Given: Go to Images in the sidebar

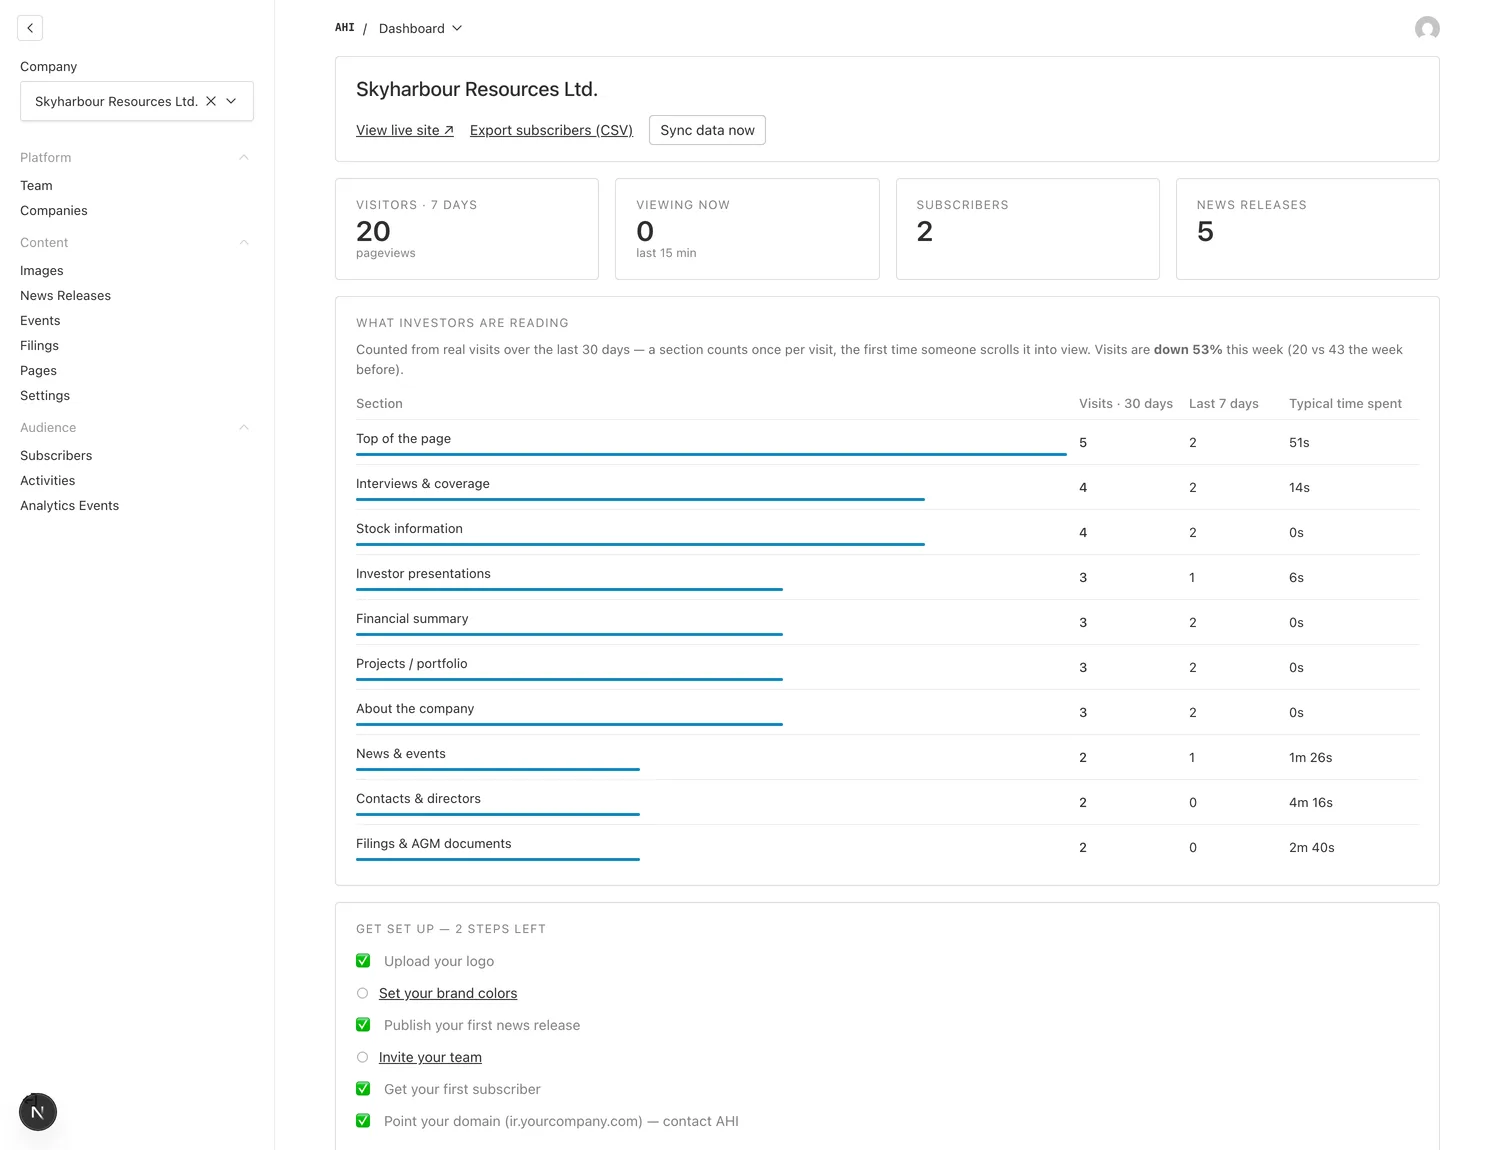Looking at the screenshot, I should click(42, 271).
